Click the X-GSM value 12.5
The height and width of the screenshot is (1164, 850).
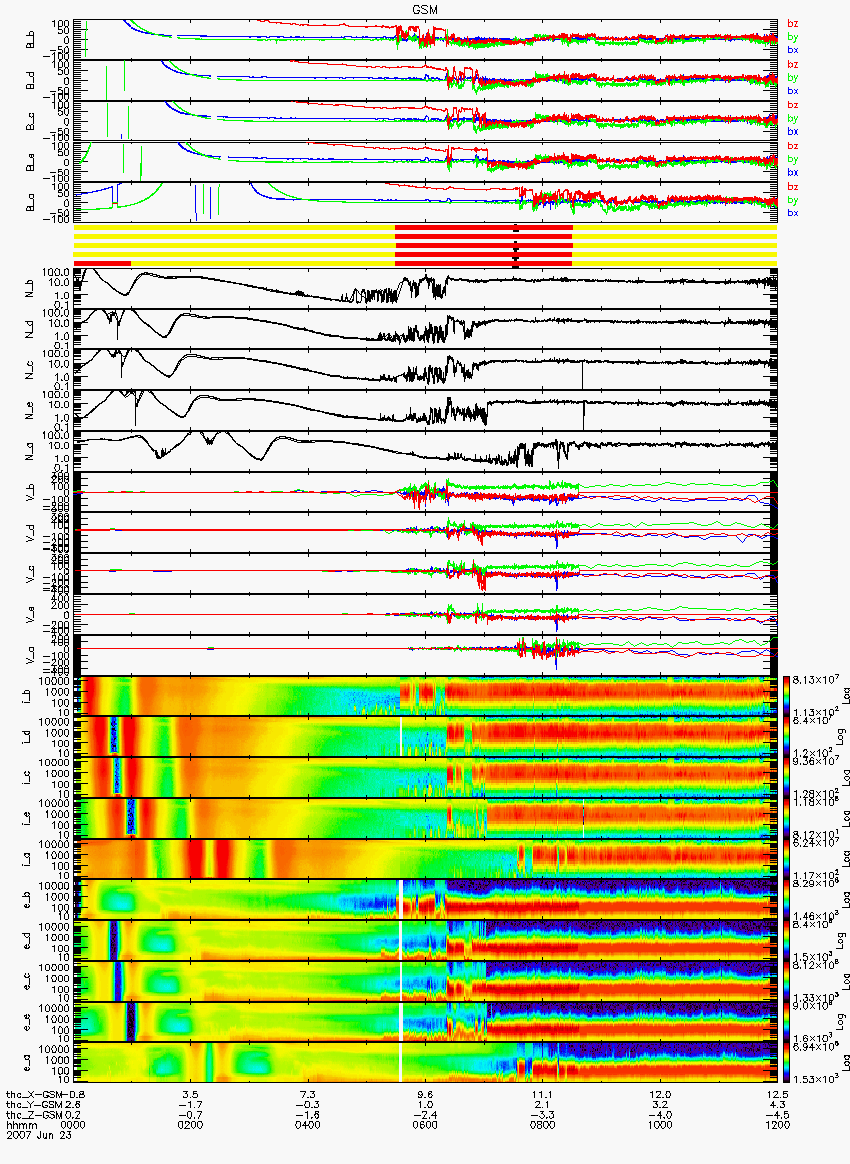pyautogui.click(x=777, y=1095)
